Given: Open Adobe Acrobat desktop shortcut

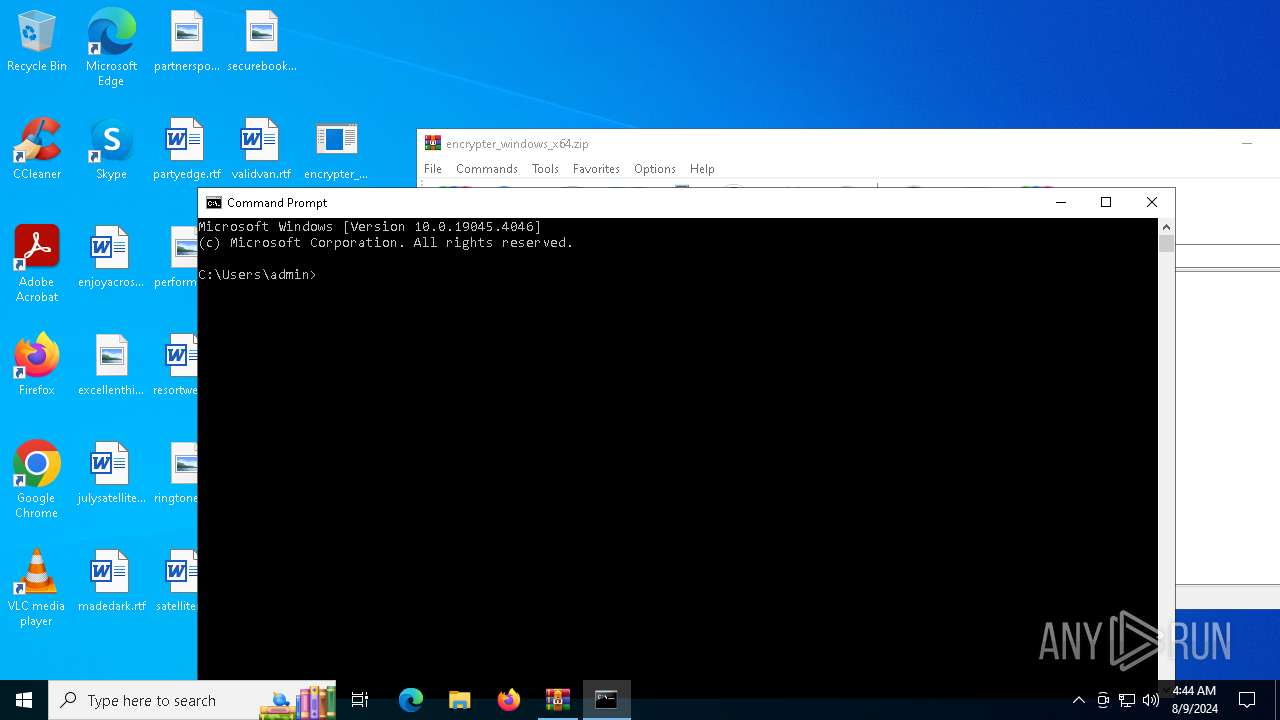Looking at the screenshot, I should click(x=37, y=264).
